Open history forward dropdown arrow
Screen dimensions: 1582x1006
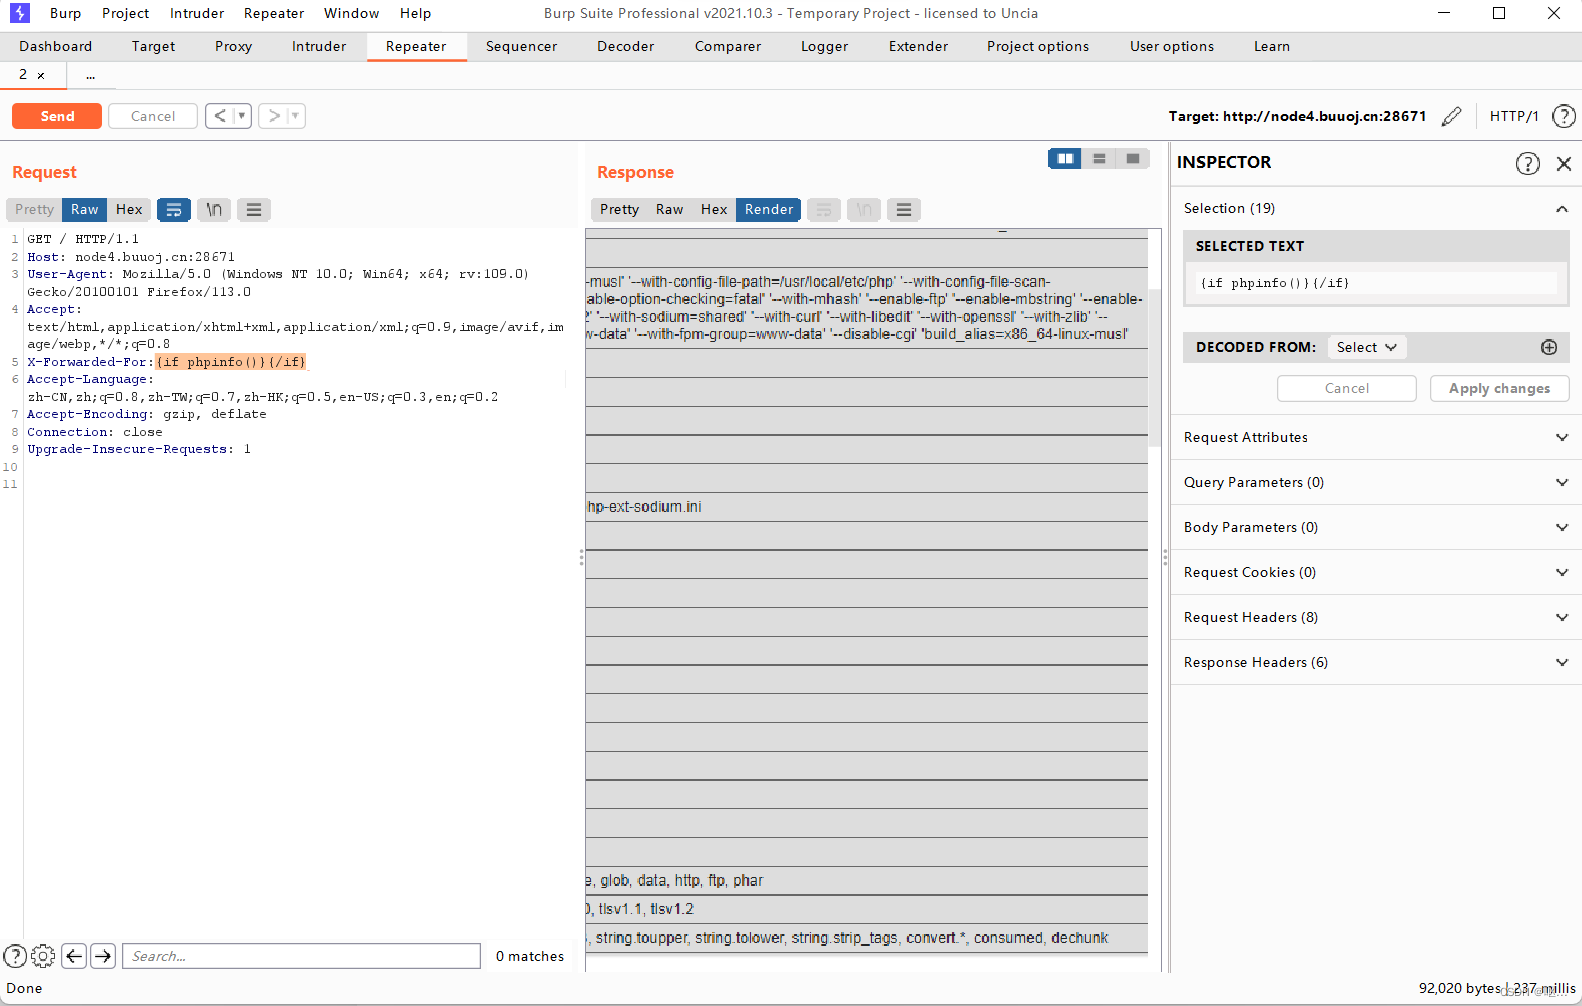(295, 116)
